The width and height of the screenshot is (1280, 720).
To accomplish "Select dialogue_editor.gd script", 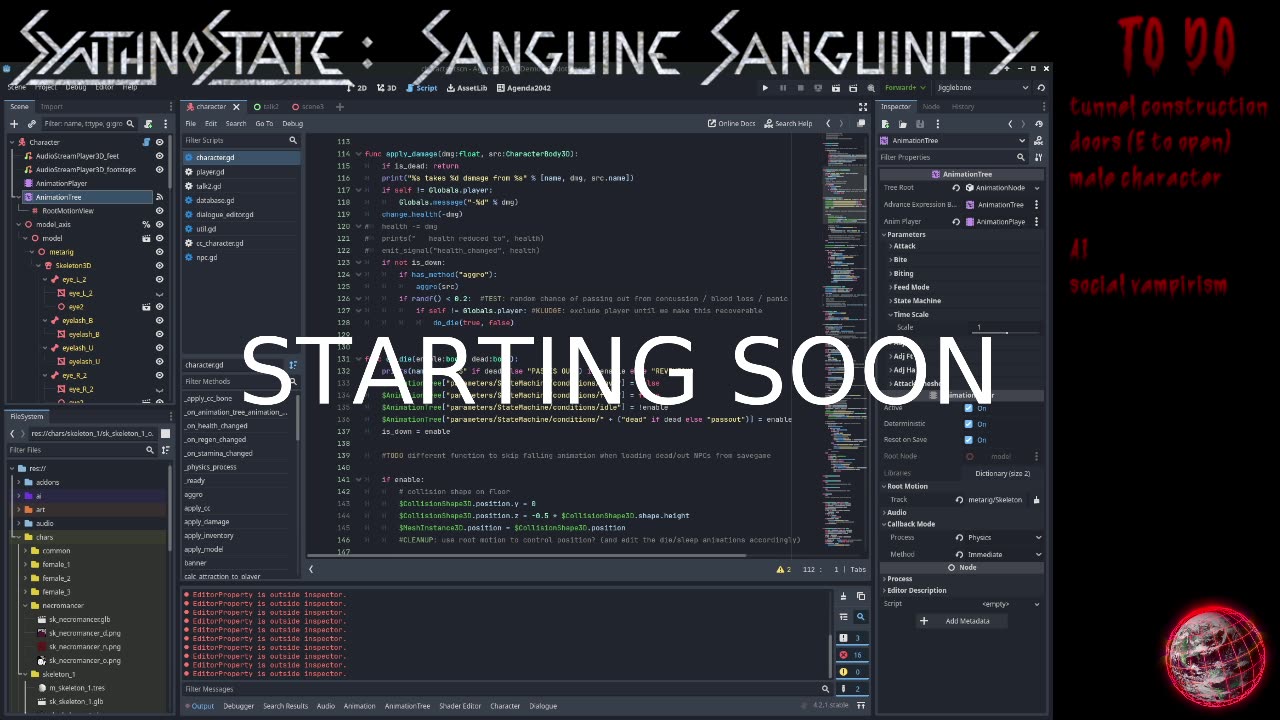I will (x=225, y=215).
